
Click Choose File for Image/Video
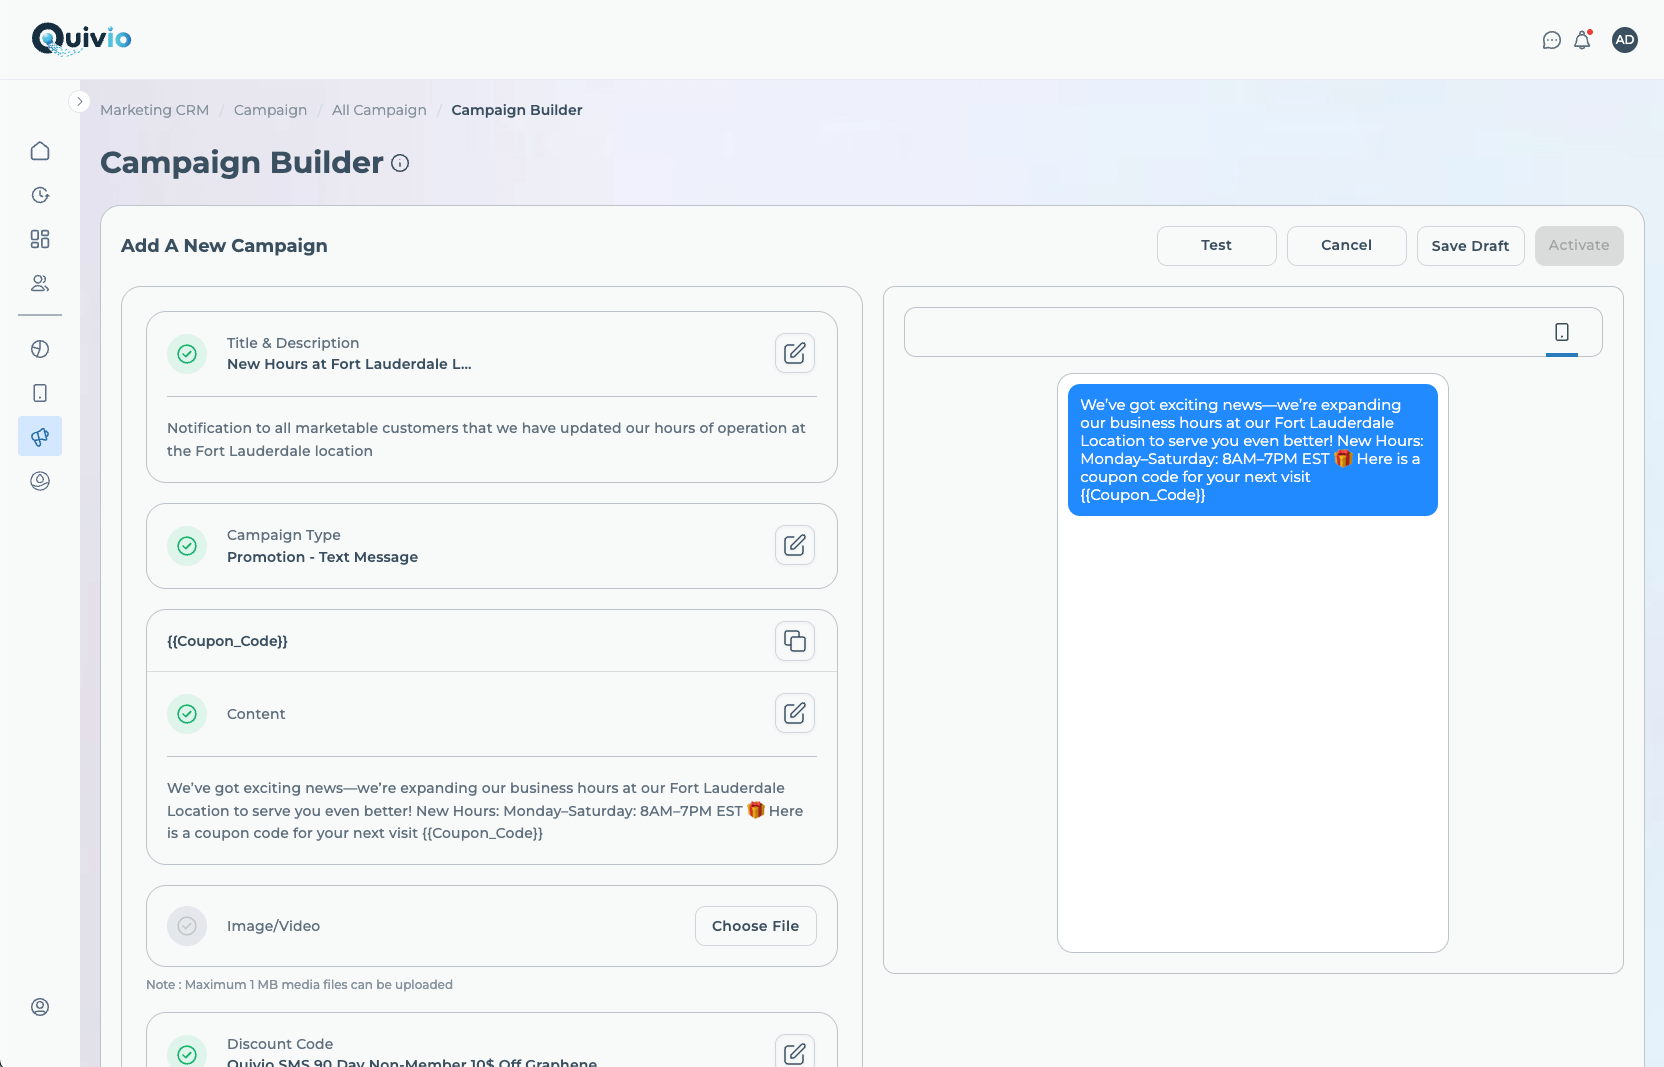[755, 926]
